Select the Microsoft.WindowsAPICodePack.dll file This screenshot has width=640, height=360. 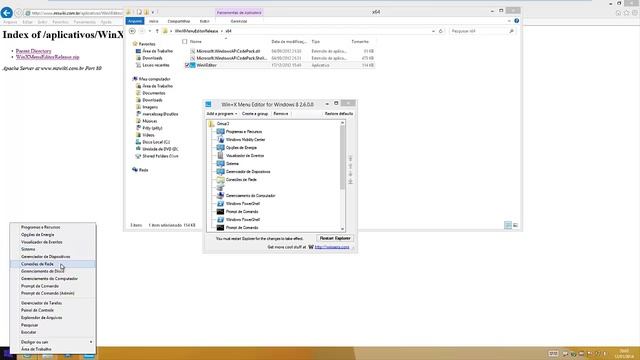pyautogui.click(x=228, y=51)
